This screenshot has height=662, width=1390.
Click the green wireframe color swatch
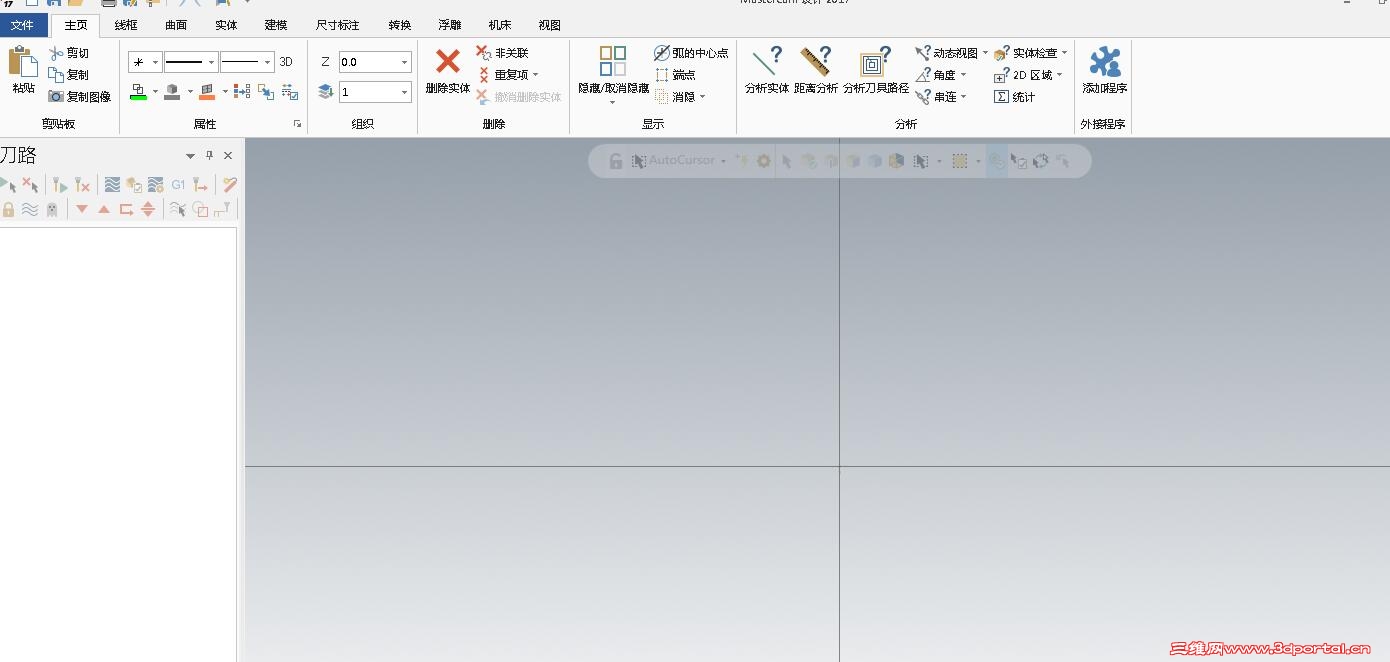pyautogui.click(x=138, y=92)
